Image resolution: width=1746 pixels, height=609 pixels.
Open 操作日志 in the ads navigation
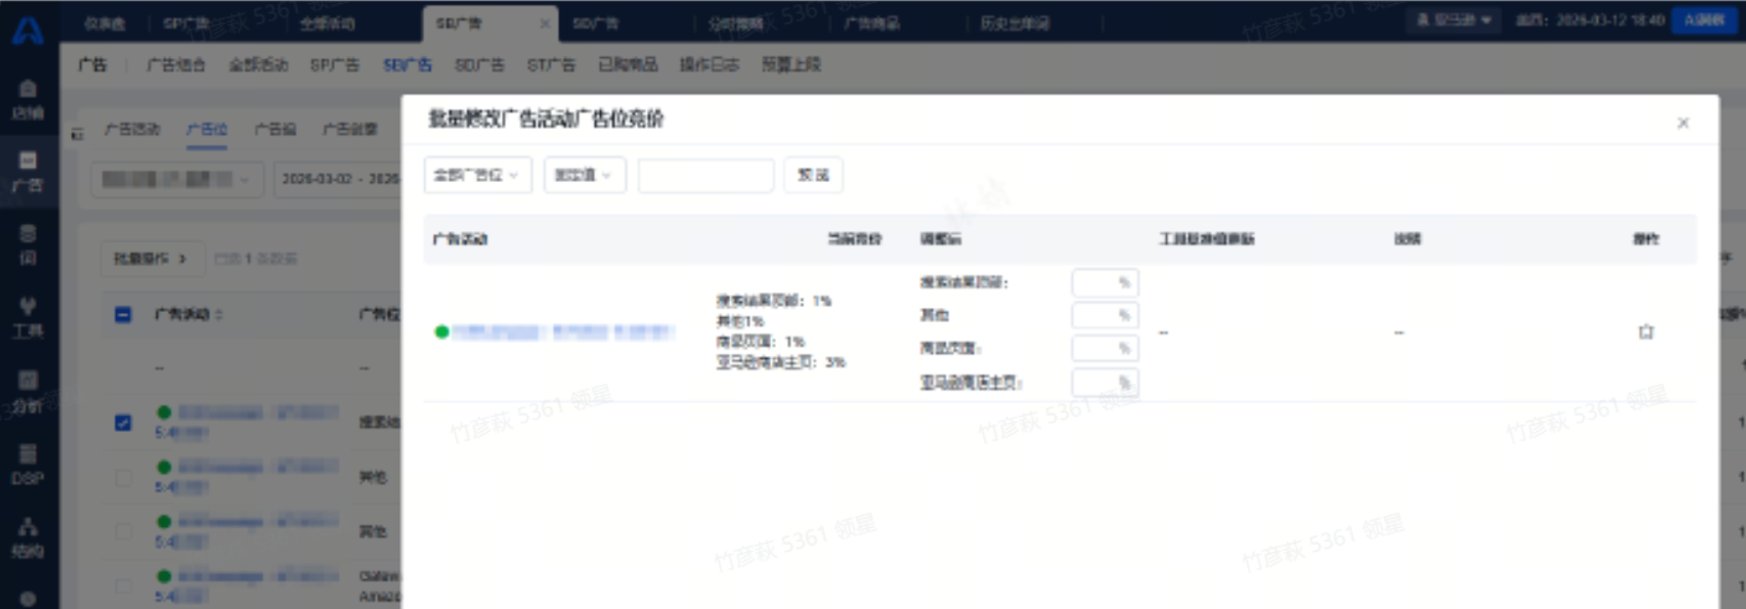coord(708,65)
